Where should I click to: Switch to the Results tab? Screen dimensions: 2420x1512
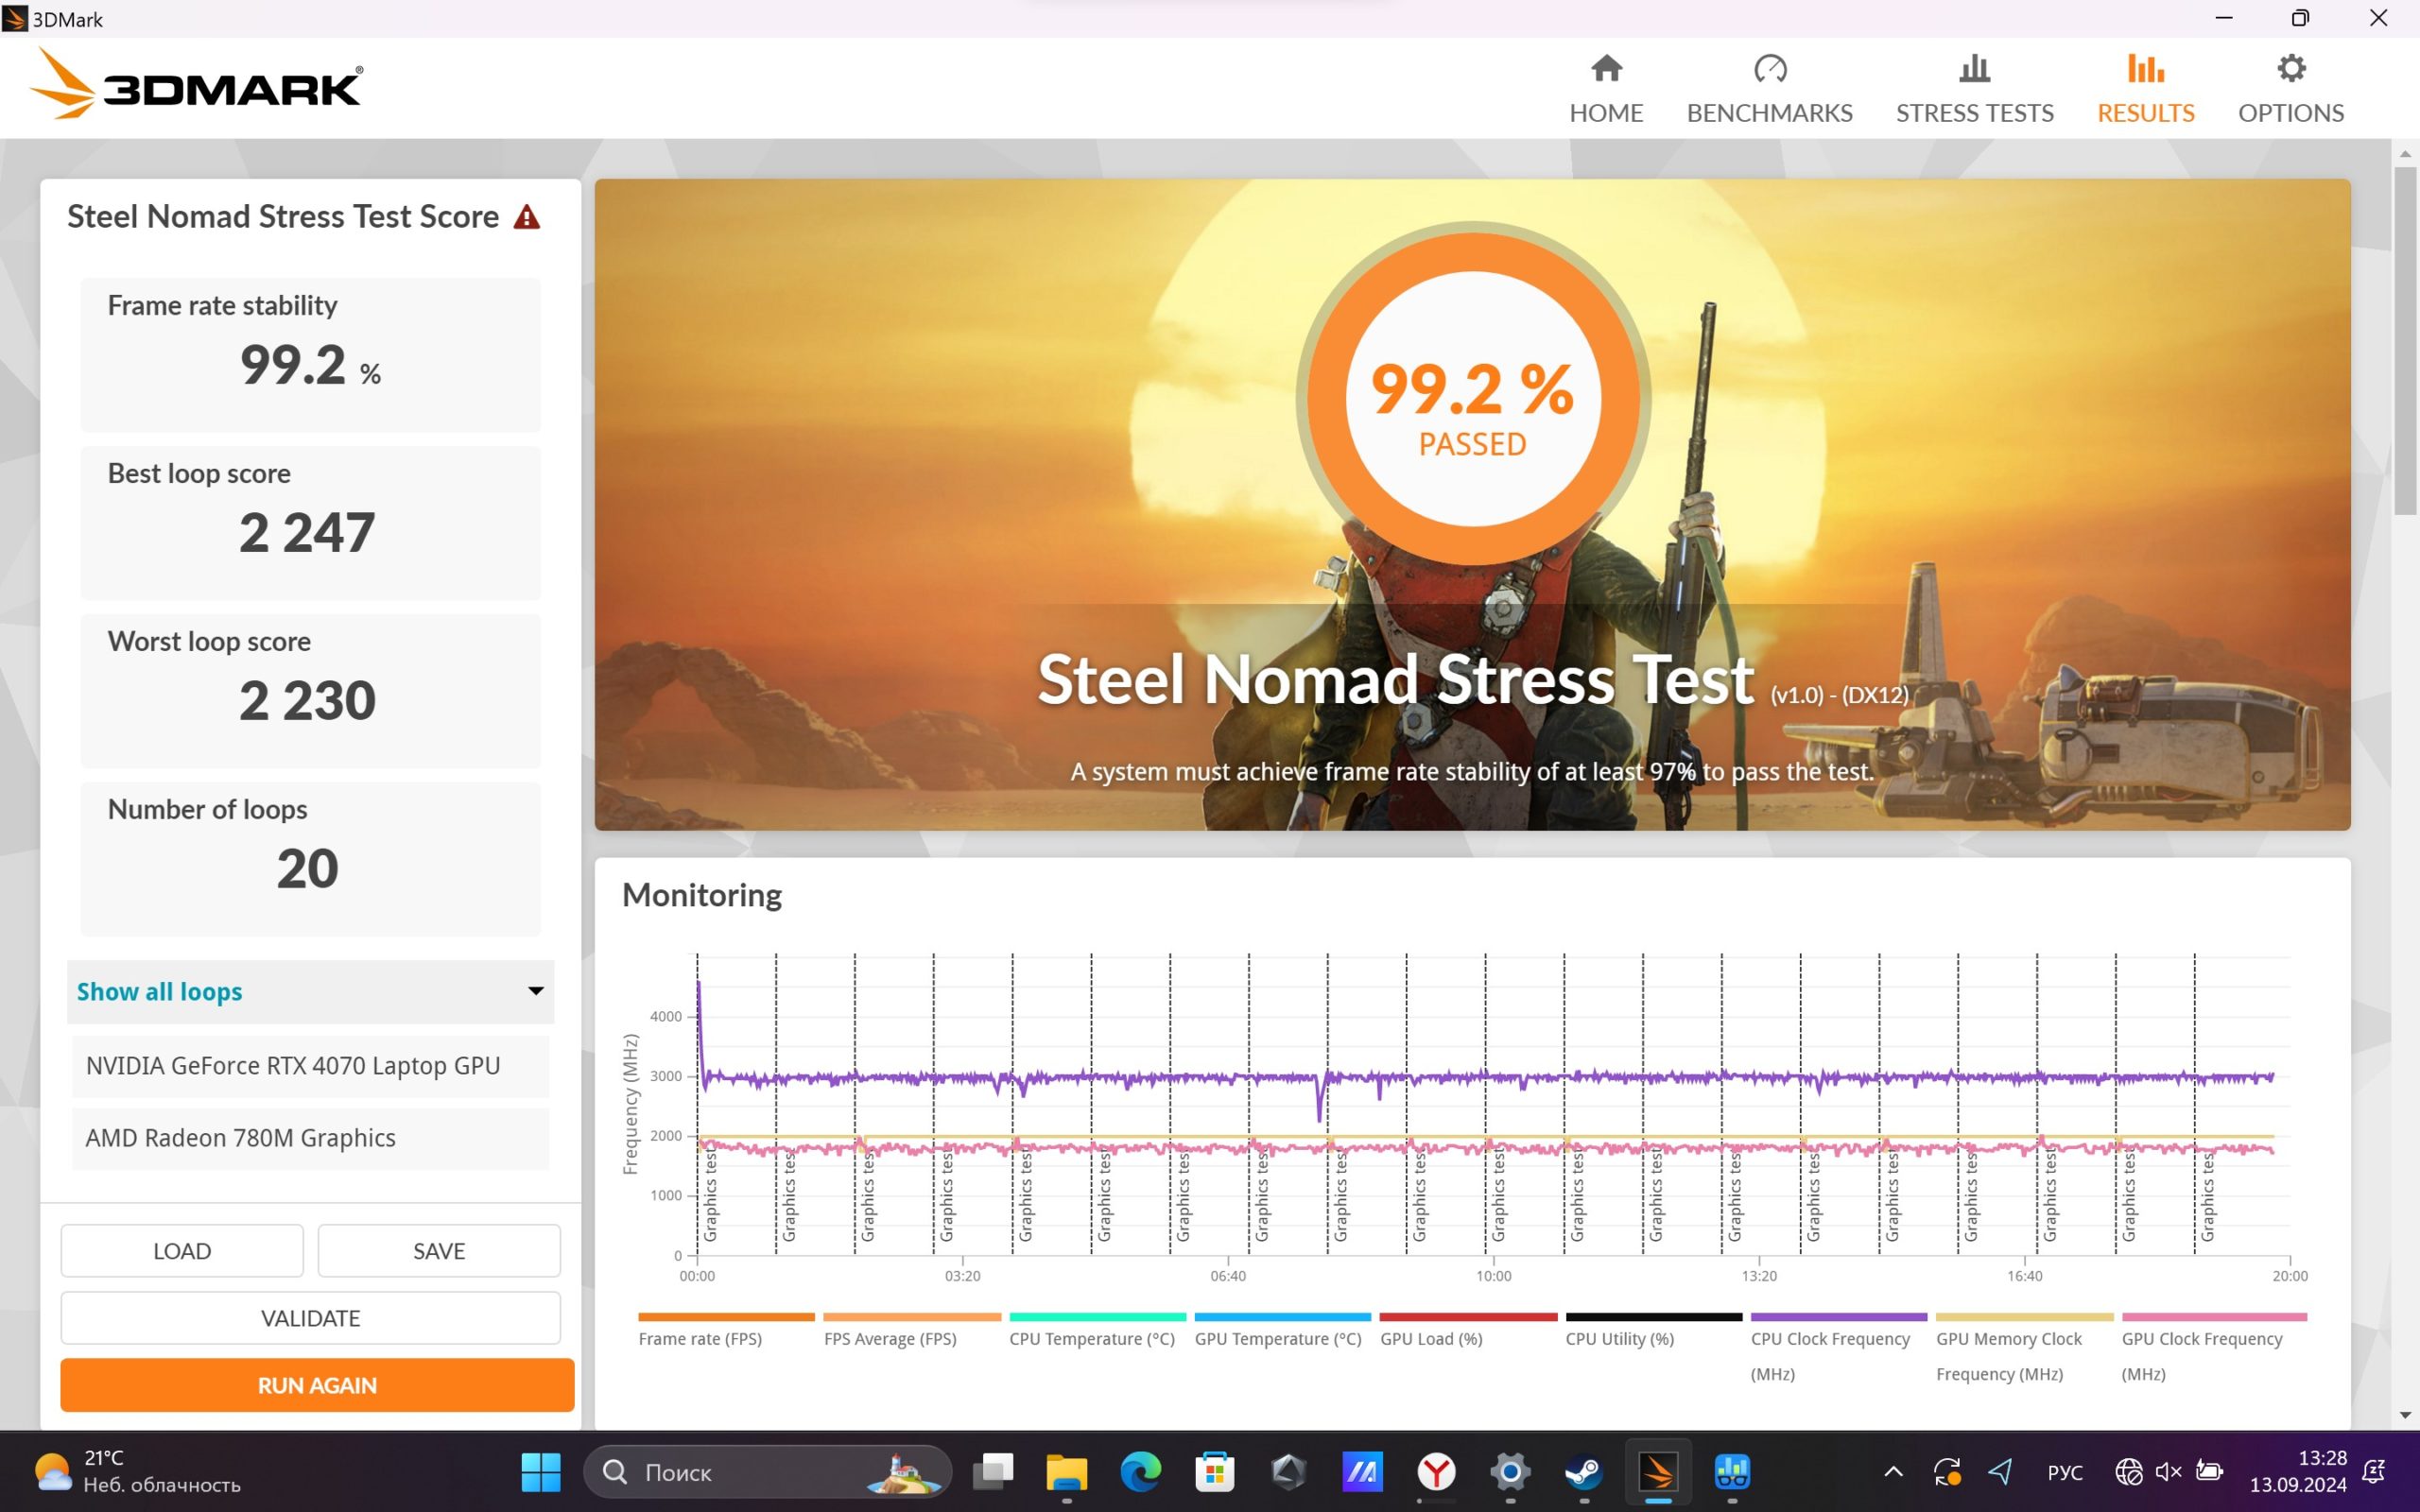coord(2145,89)
